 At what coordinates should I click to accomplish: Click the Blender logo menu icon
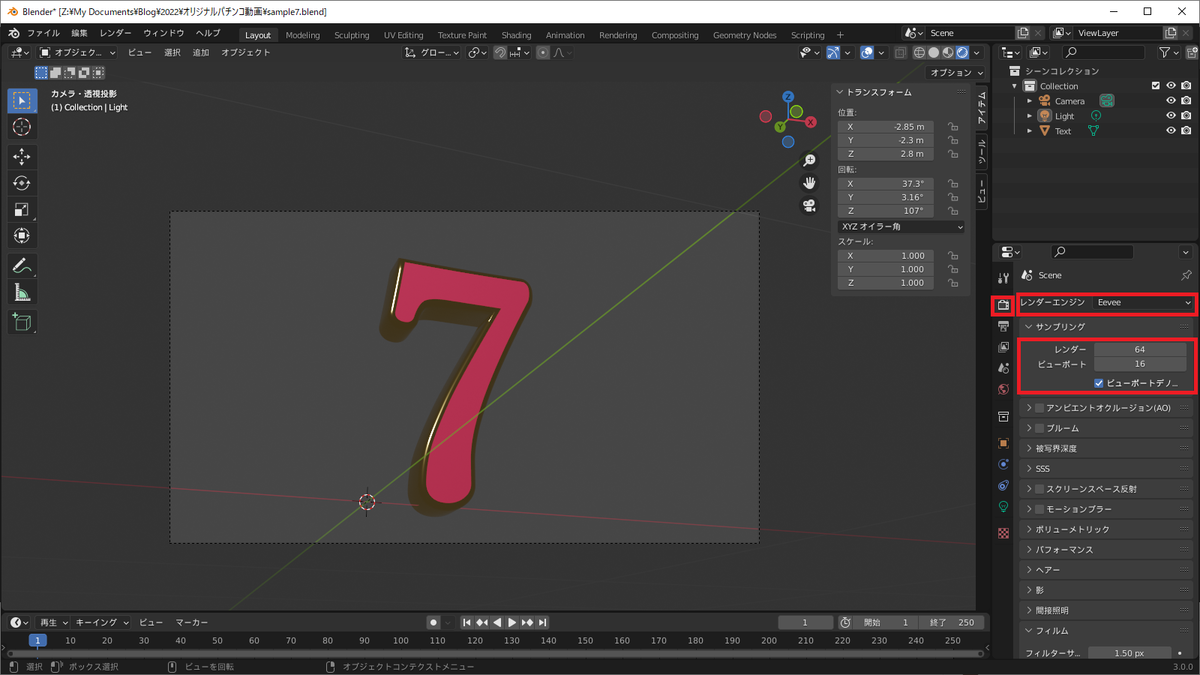pyautogui.click(x=14, y=33)
